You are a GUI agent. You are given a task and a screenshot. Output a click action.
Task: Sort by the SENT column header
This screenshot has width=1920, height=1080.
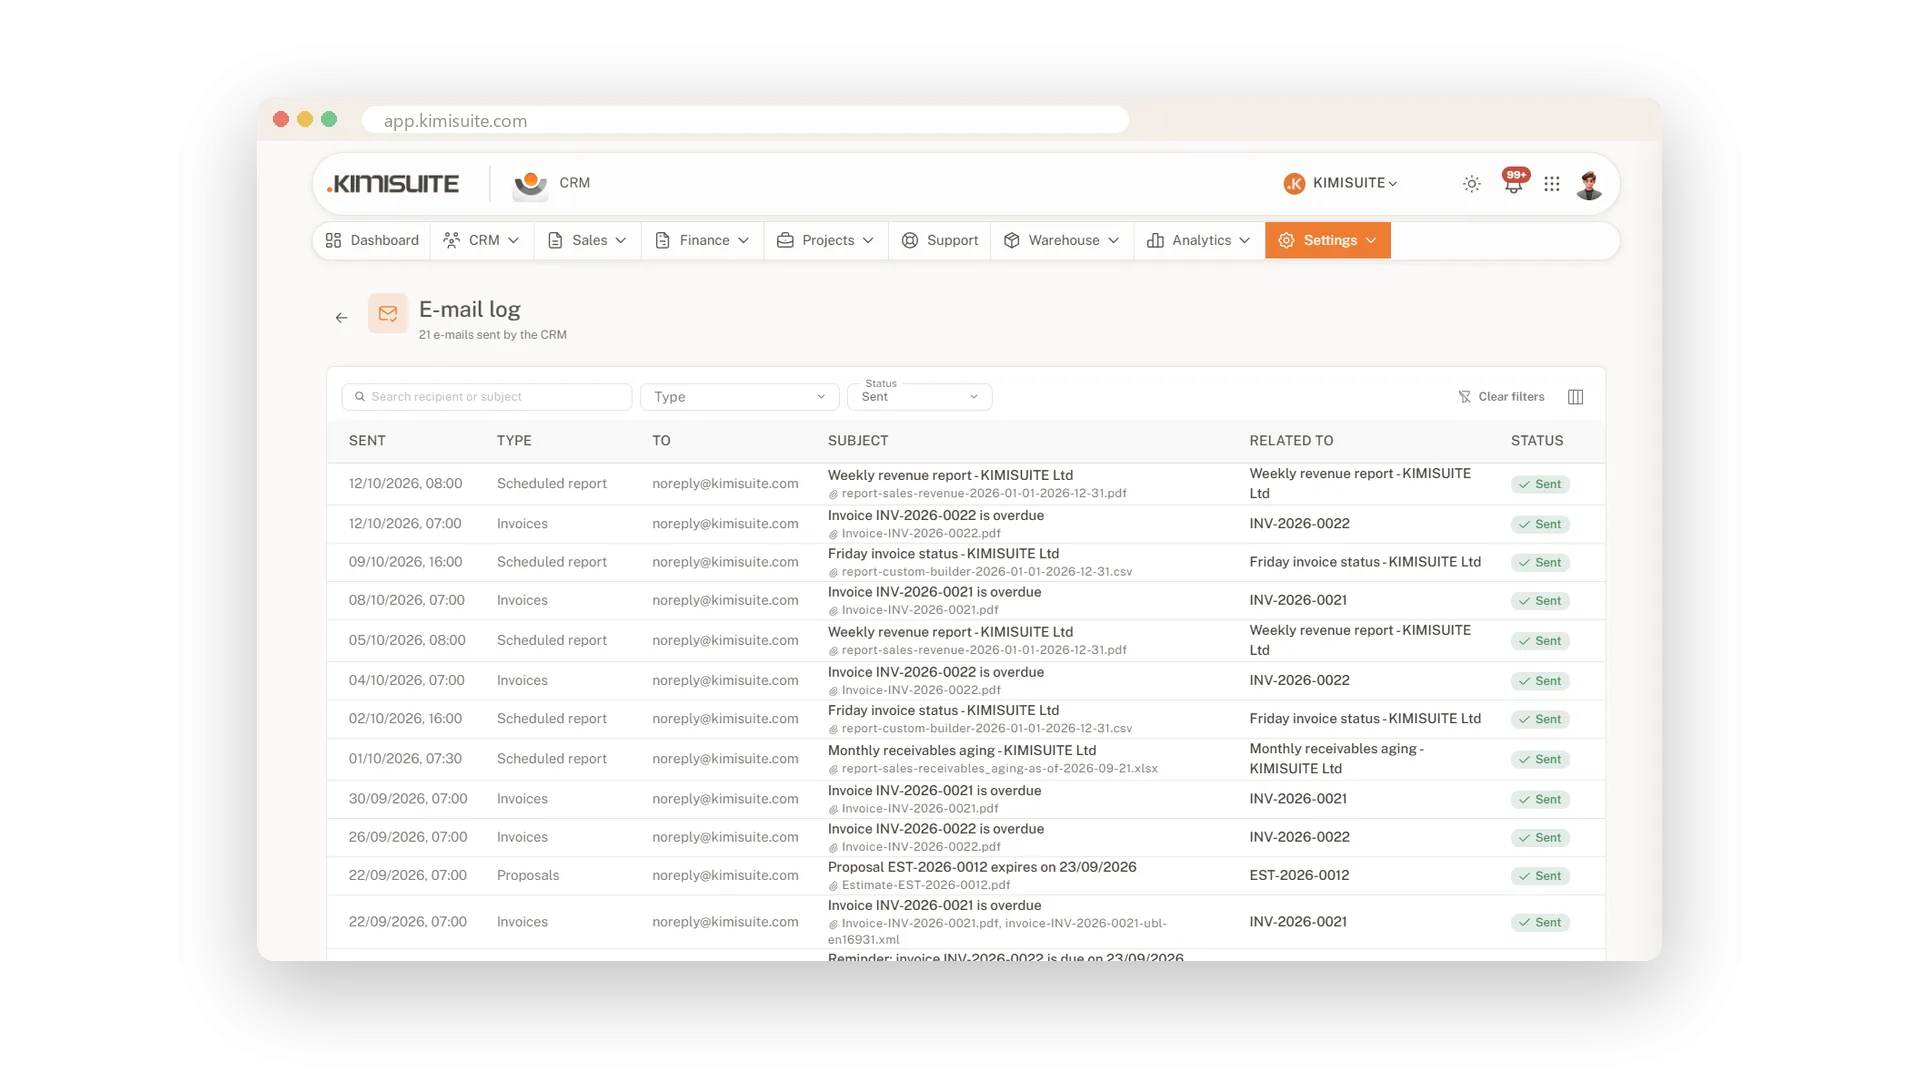point(367,441)
